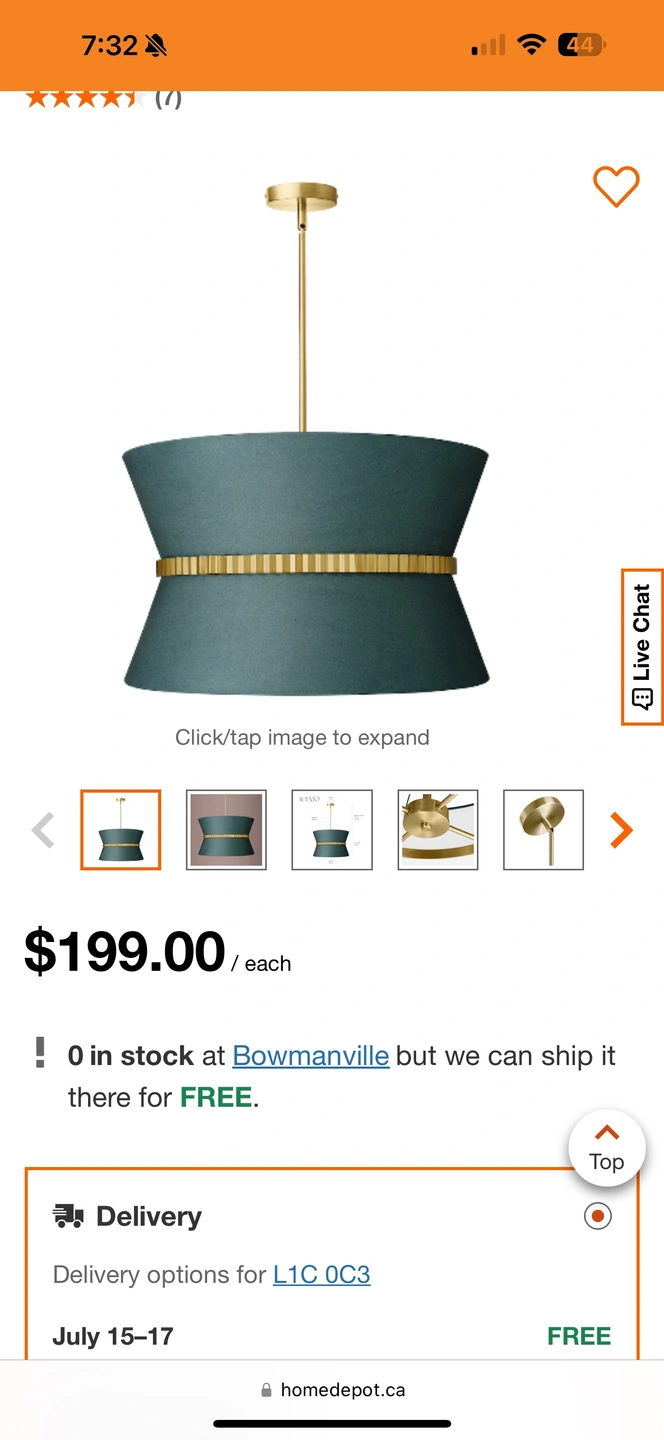Open the Bowmanville store link
This screenshot has height=1440, width=664.
pos(311,1055)
